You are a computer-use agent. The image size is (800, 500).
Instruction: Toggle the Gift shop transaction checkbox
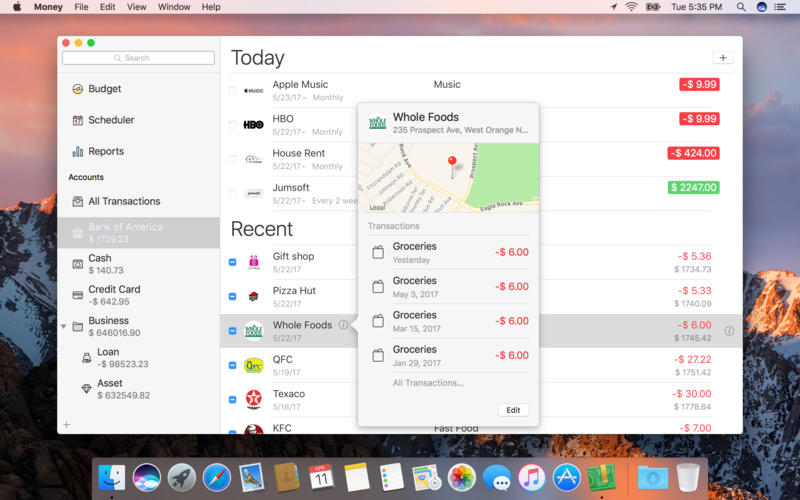(232, 262)
